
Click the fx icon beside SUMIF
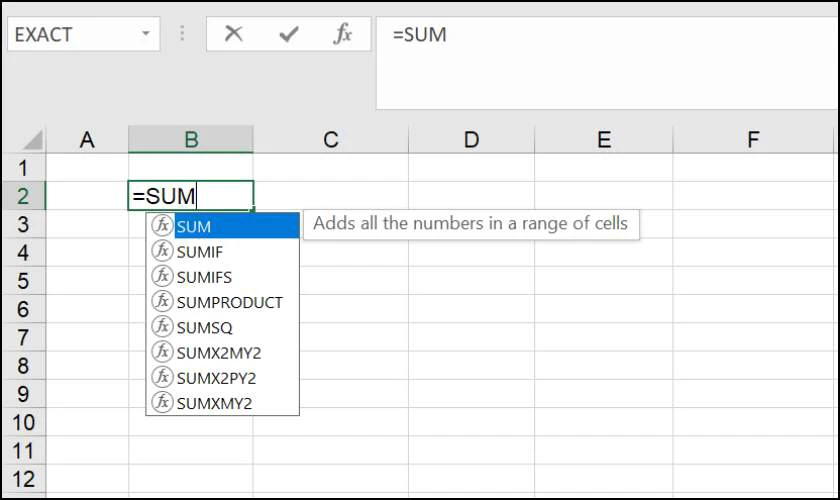pyautogui.click(x=162, y=250)
